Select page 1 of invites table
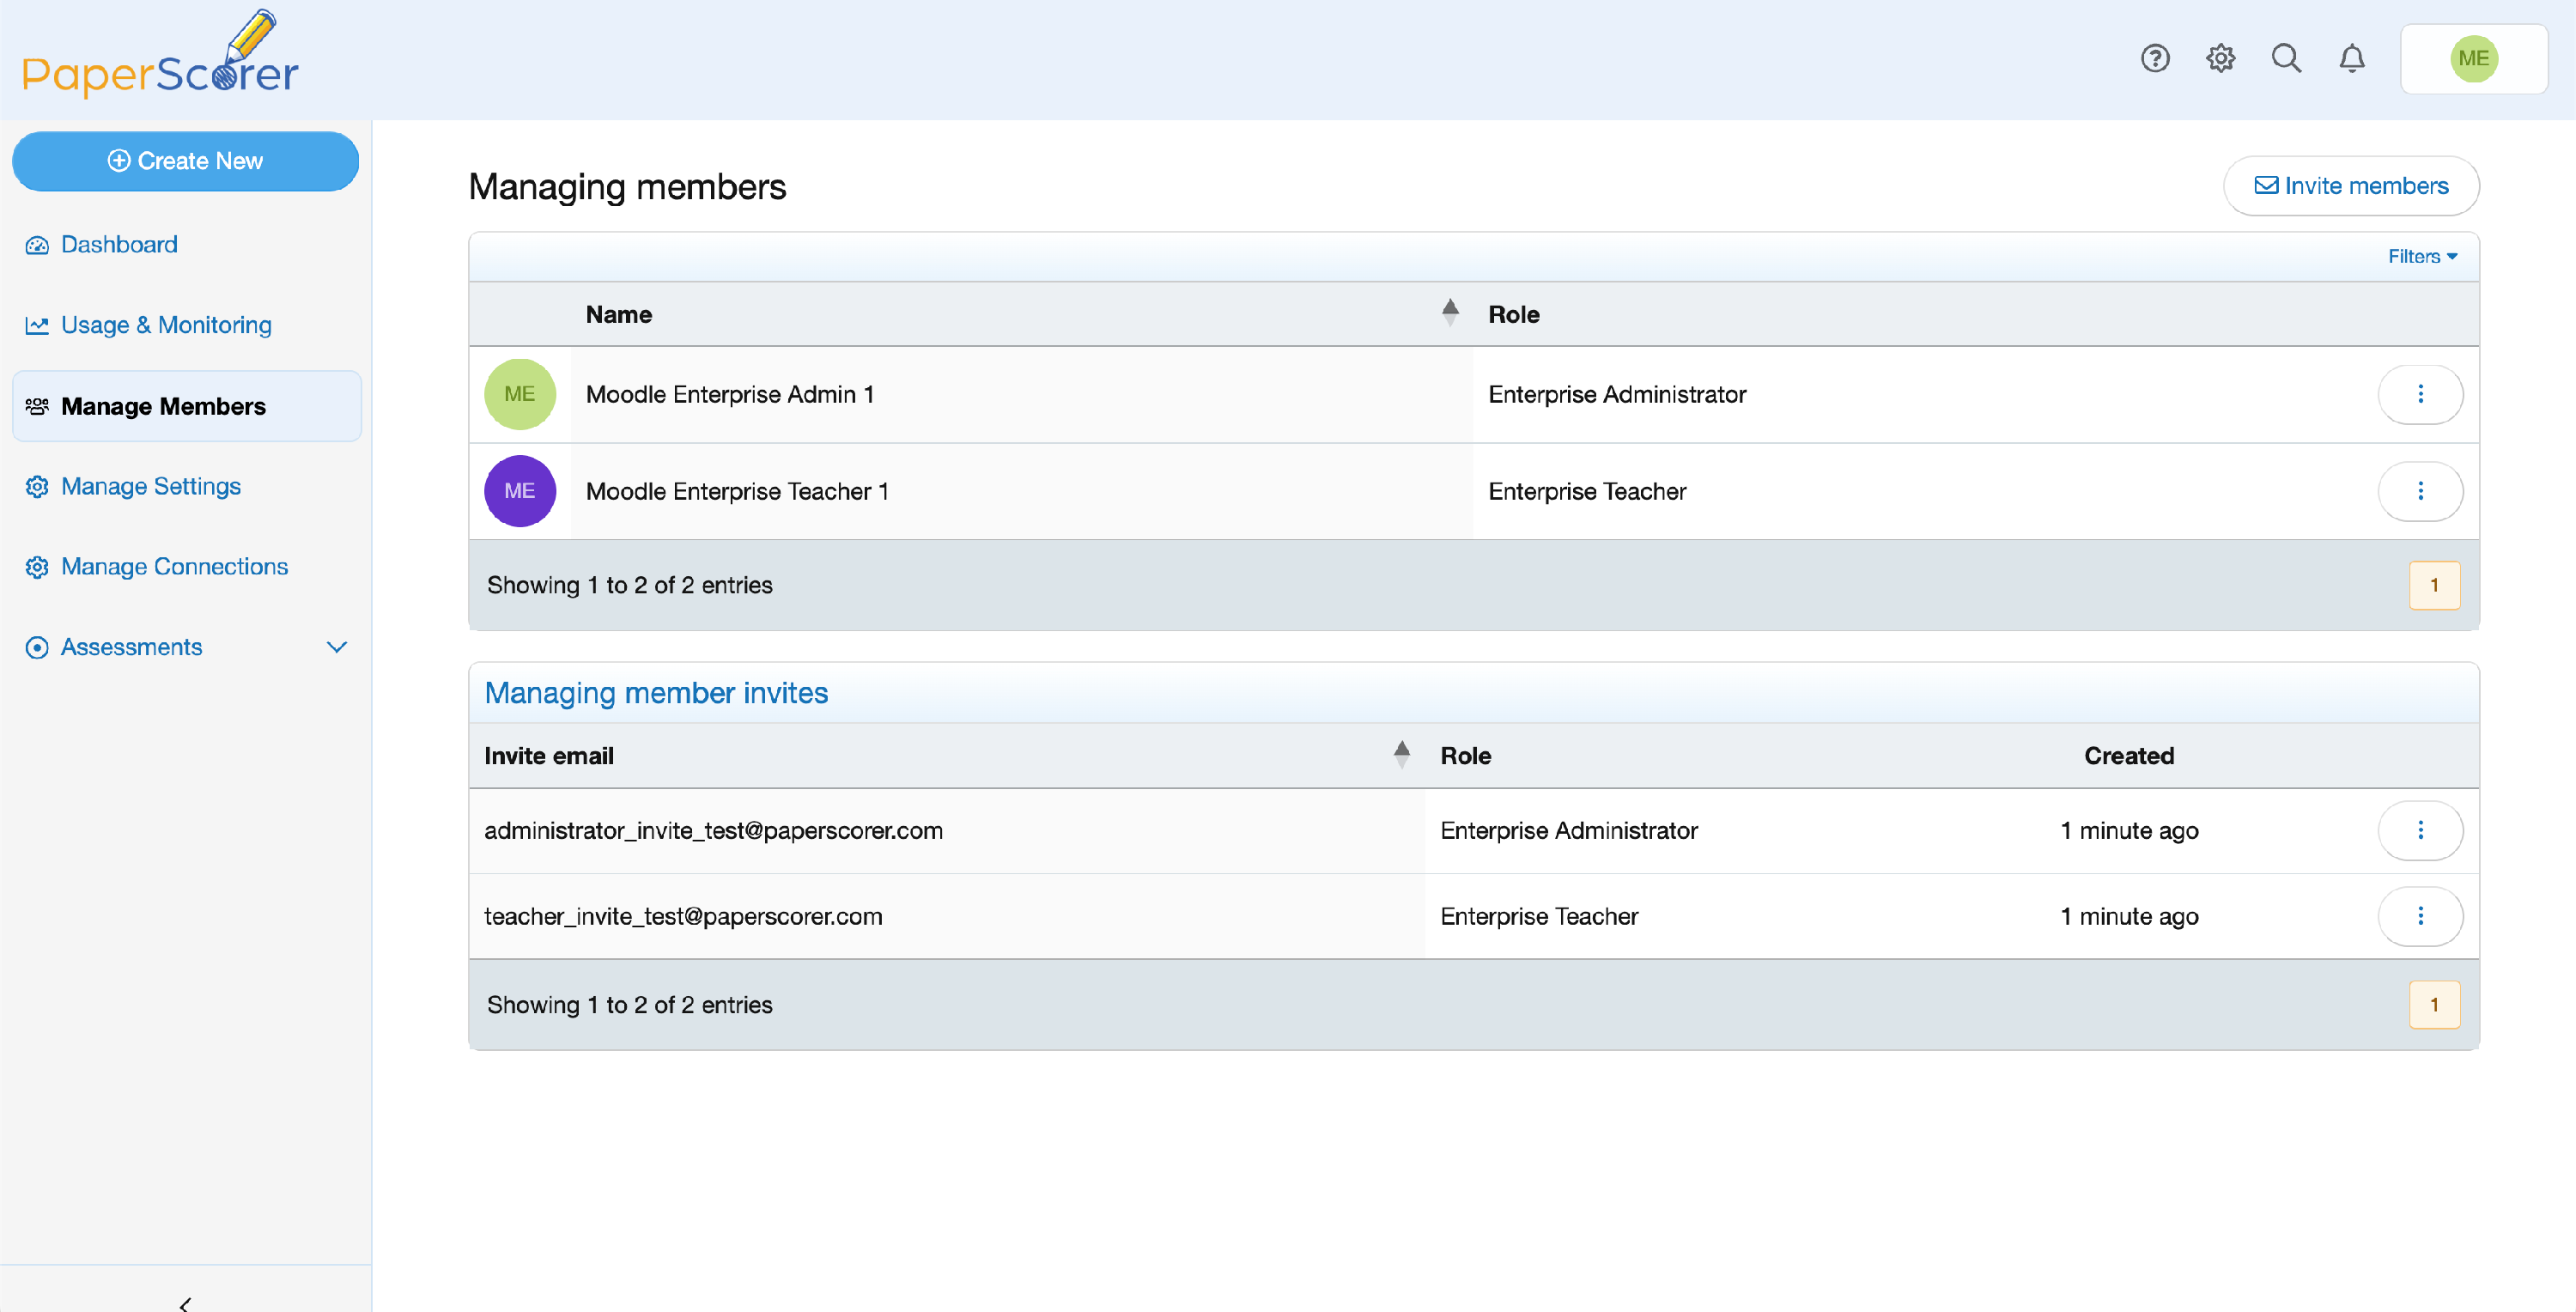This screenshot has height=1312, width=2576. pyautogui.click(x=2434, y=1005)
